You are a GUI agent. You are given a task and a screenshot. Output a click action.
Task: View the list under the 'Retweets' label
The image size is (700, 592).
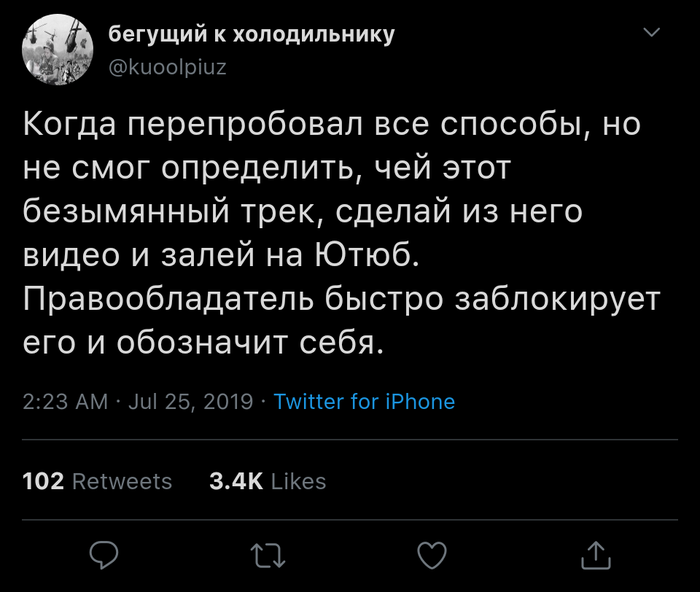point(122,482)
